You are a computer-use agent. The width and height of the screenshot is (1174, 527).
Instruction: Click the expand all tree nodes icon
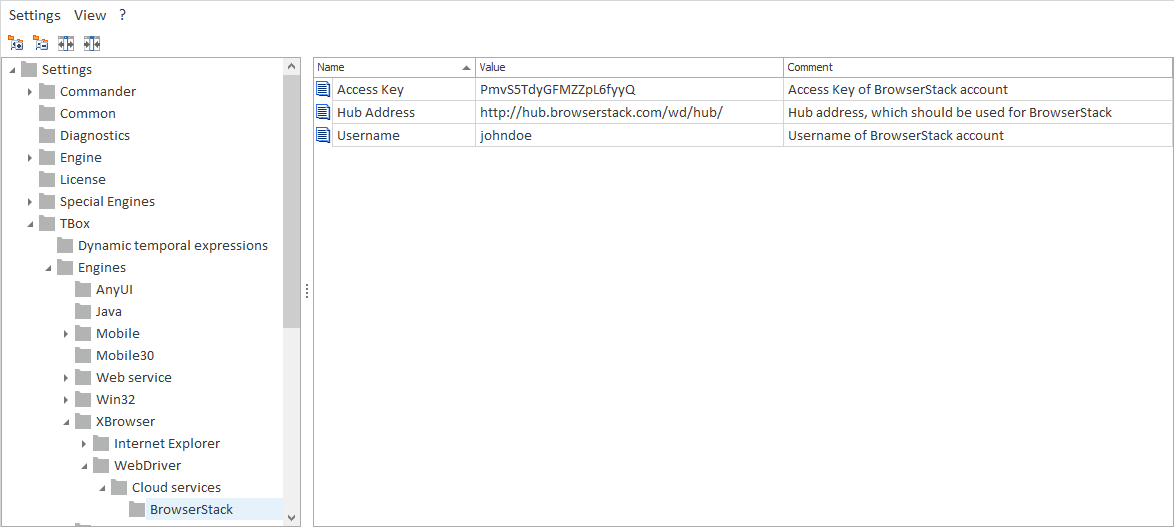(15, 43)
